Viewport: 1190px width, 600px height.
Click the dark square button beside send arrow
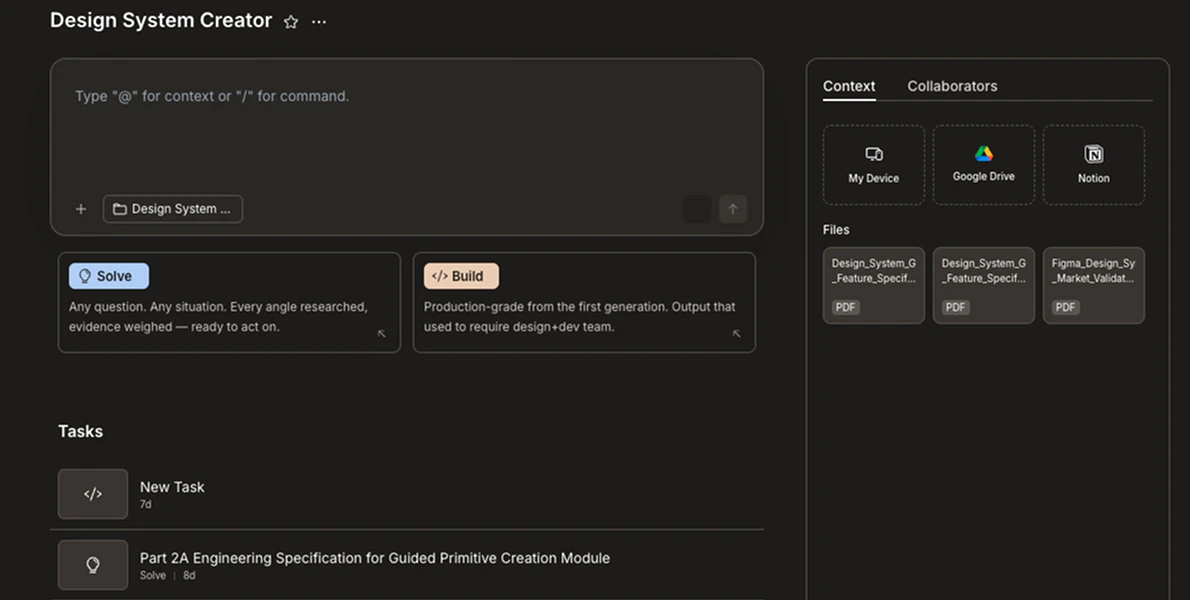point(697,209)
